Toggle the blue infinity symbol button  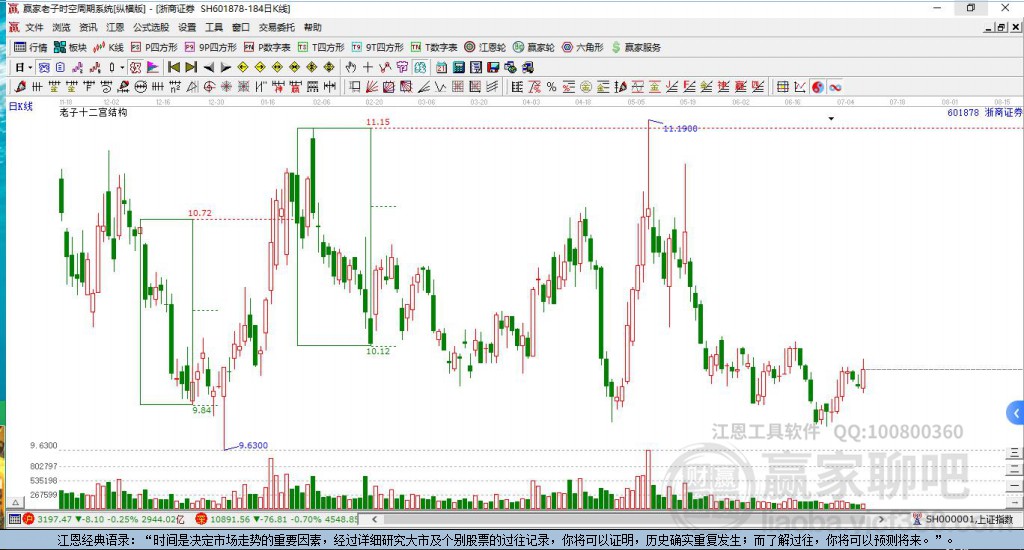[x=835, y=87]
